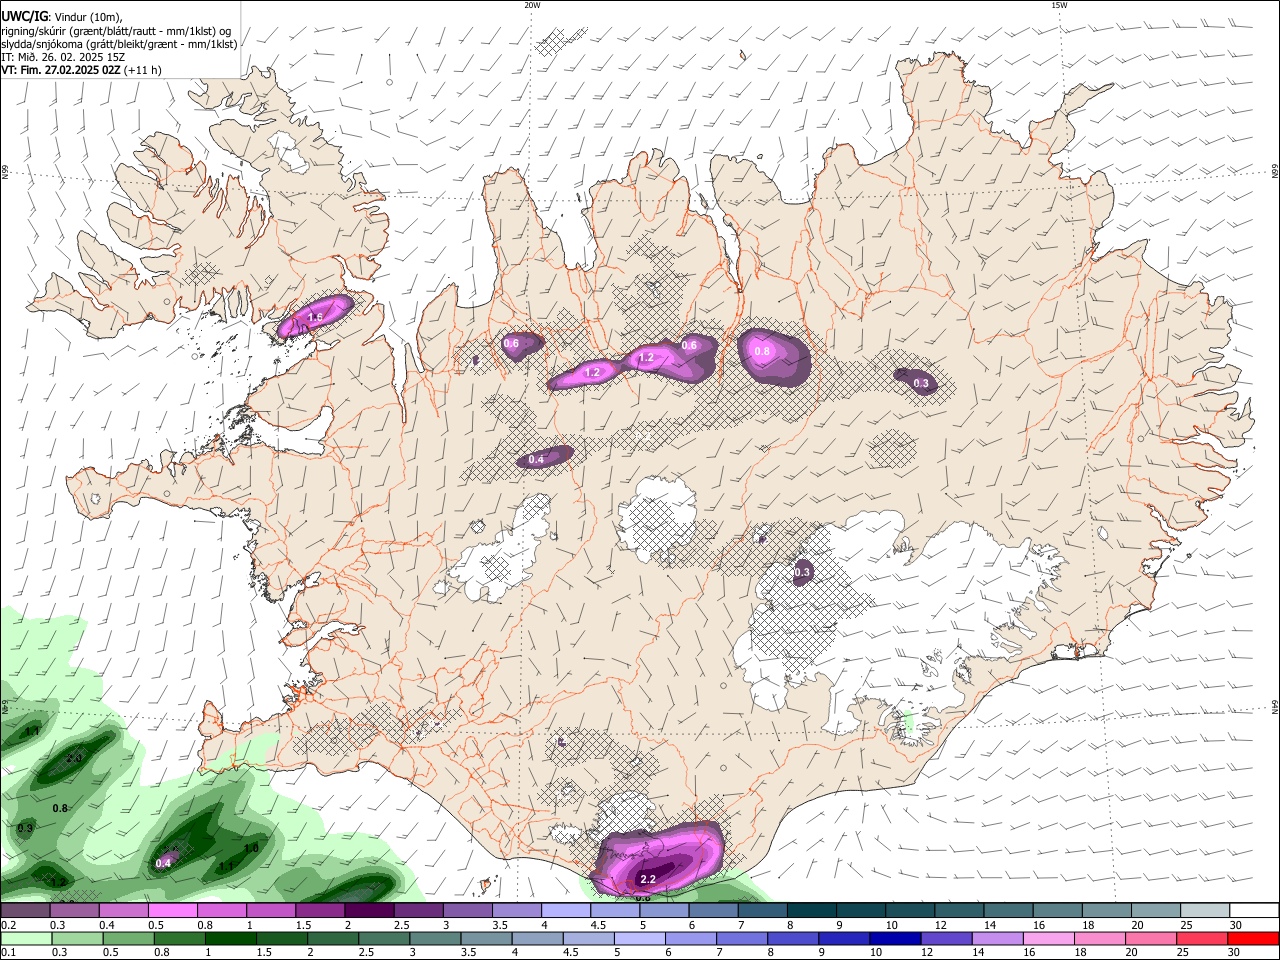Image resolution: width=1280 pixels, height=960 pixels.
Task: Click dark purple upper legend swatch 2–2.5
Action: coord(369,911)
